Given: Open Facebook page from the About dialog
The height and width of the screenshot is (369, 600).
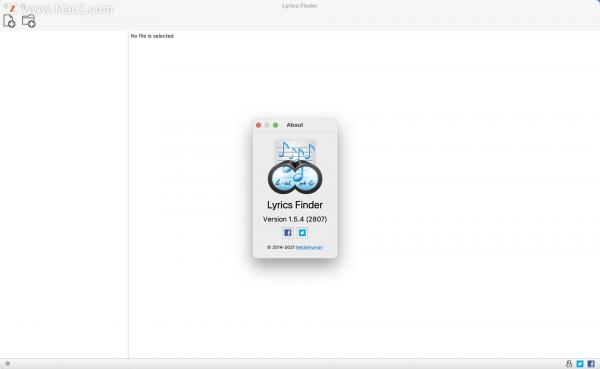Looking at the screenshot, I should tap(288, 232).
